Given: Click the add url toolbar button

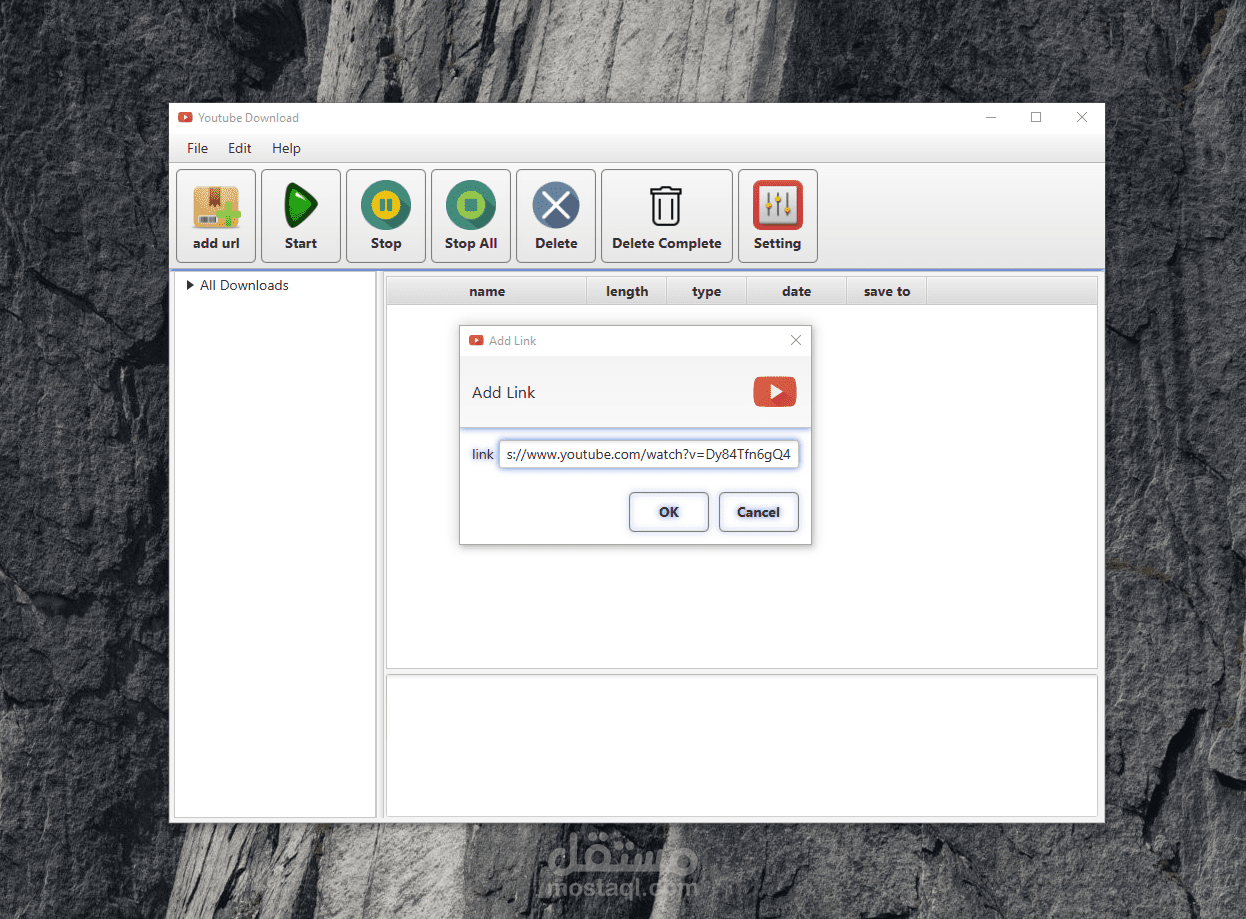Looking at the screenshot, I should tap(216, 216).
